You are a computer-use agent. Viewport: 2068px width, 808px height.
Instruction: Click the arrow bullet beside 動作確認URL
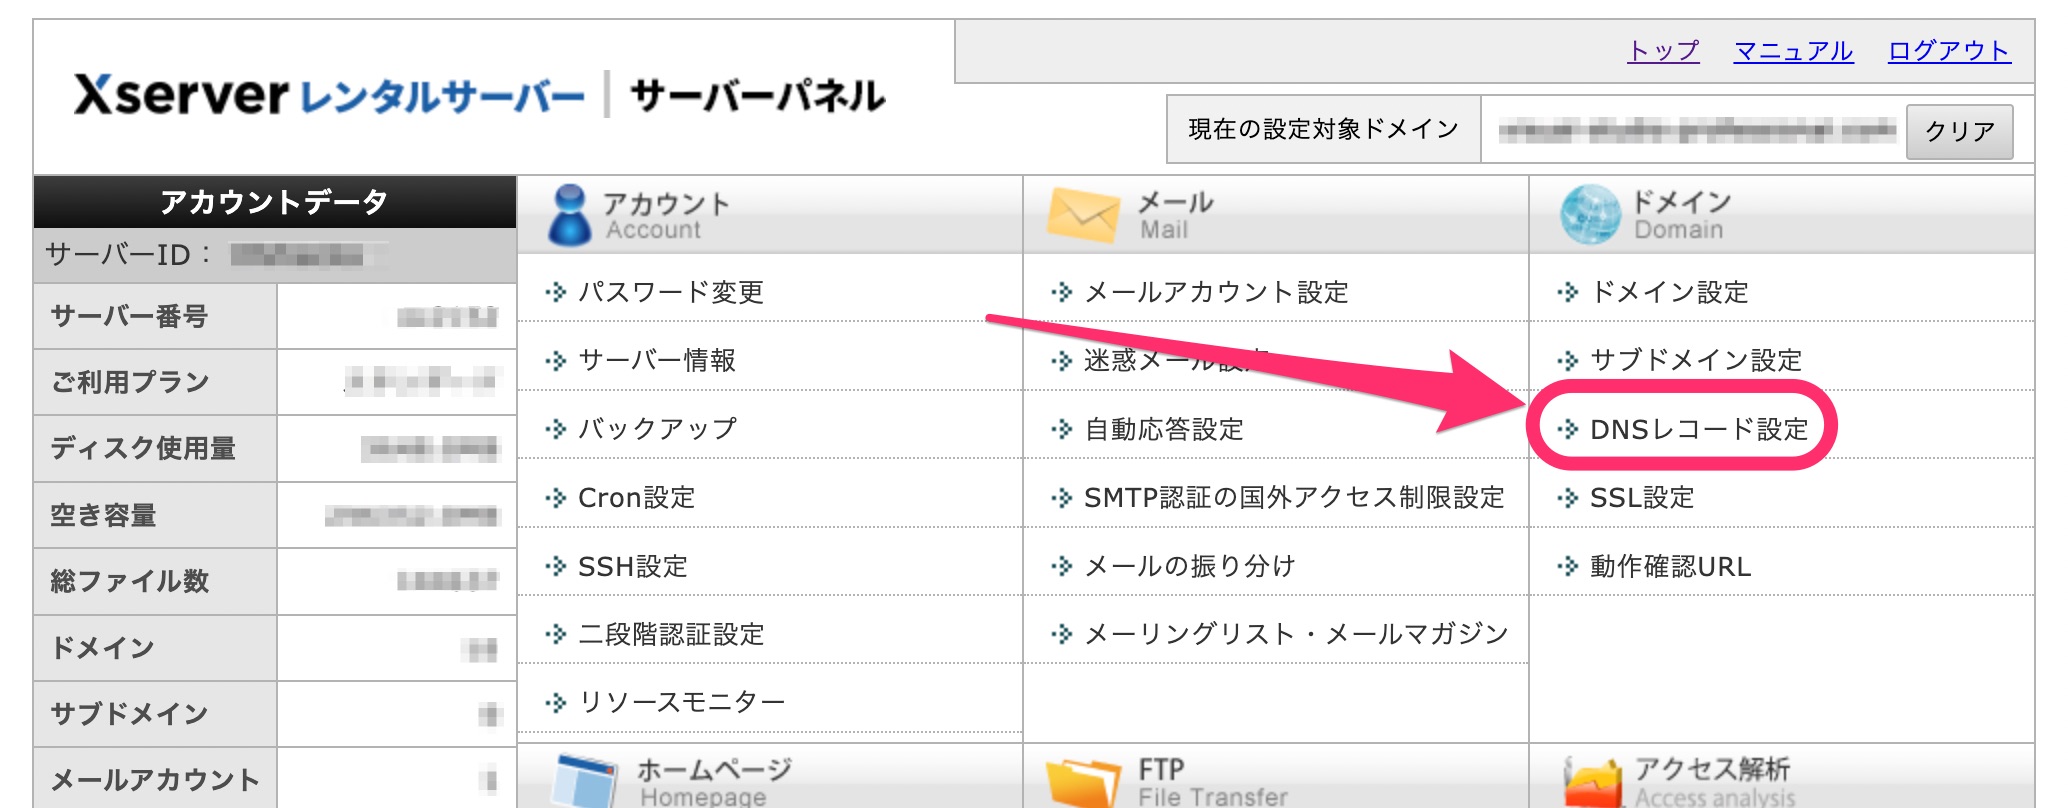tap(1567, 567)
